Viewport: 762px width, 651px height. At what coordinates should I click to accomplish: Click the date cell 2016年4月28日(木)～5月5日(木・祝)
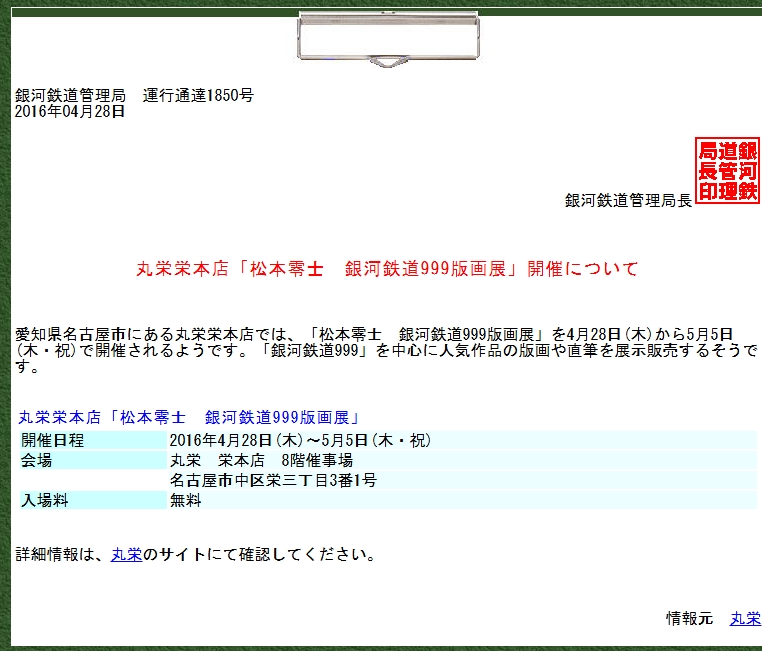(x=462, y=440)
